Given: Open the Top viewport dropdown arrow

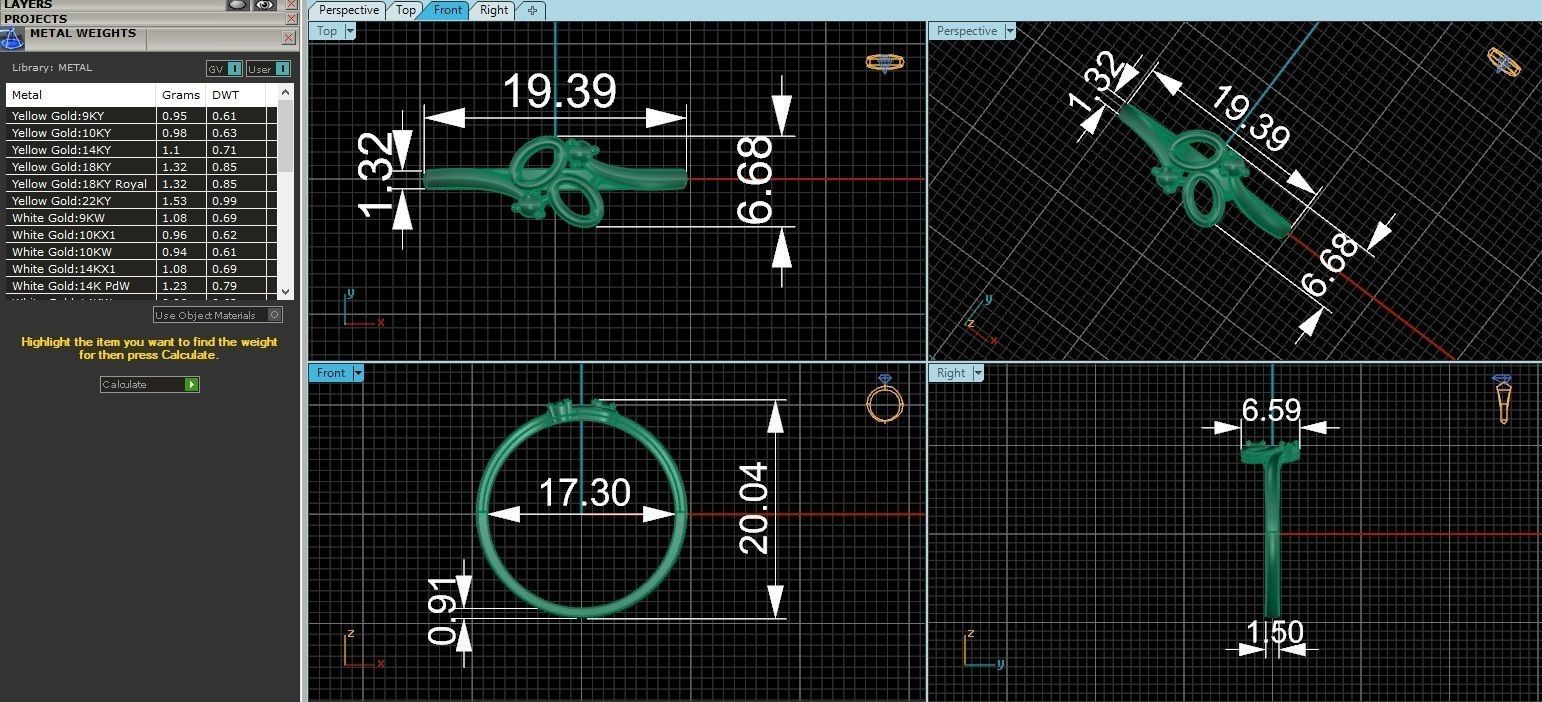Looking at the screenshot, I should pyautogui.click(x=350, y=31).
